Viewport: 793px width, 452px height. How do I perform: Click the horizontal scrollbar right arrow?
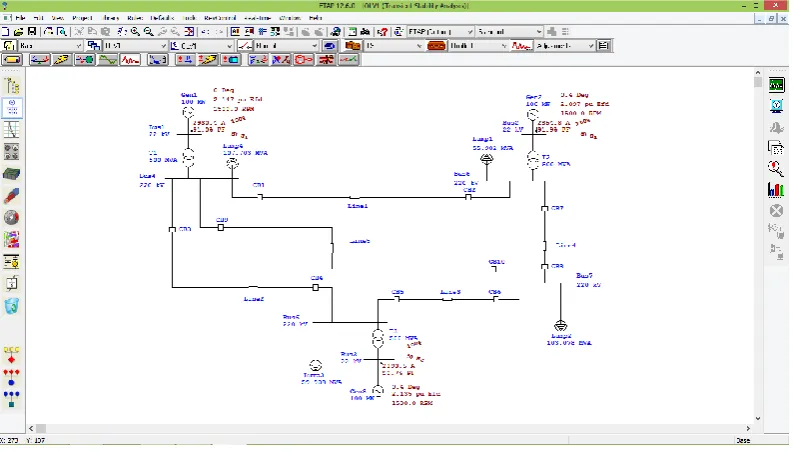748,429
